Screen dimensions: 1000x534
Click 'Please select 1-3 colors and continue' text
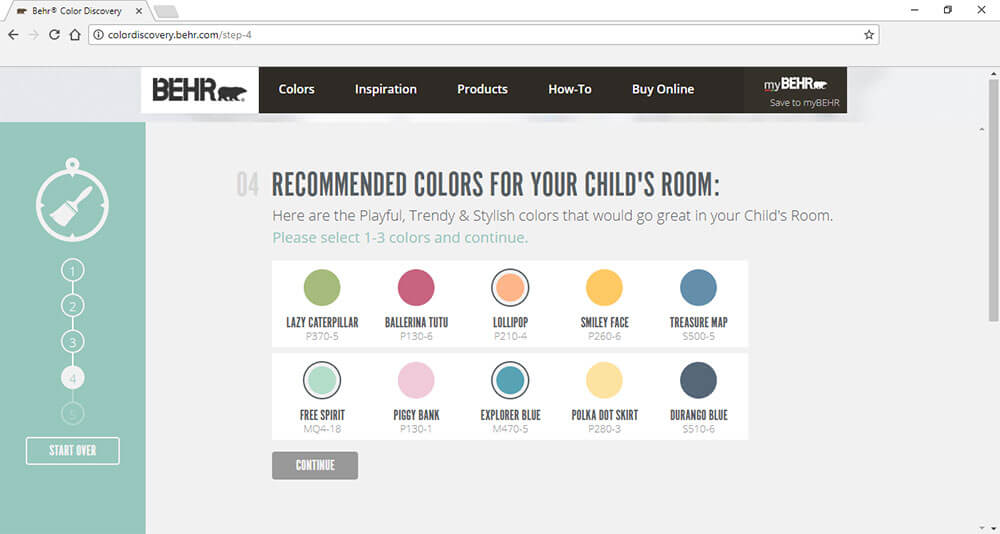(400, 238)
